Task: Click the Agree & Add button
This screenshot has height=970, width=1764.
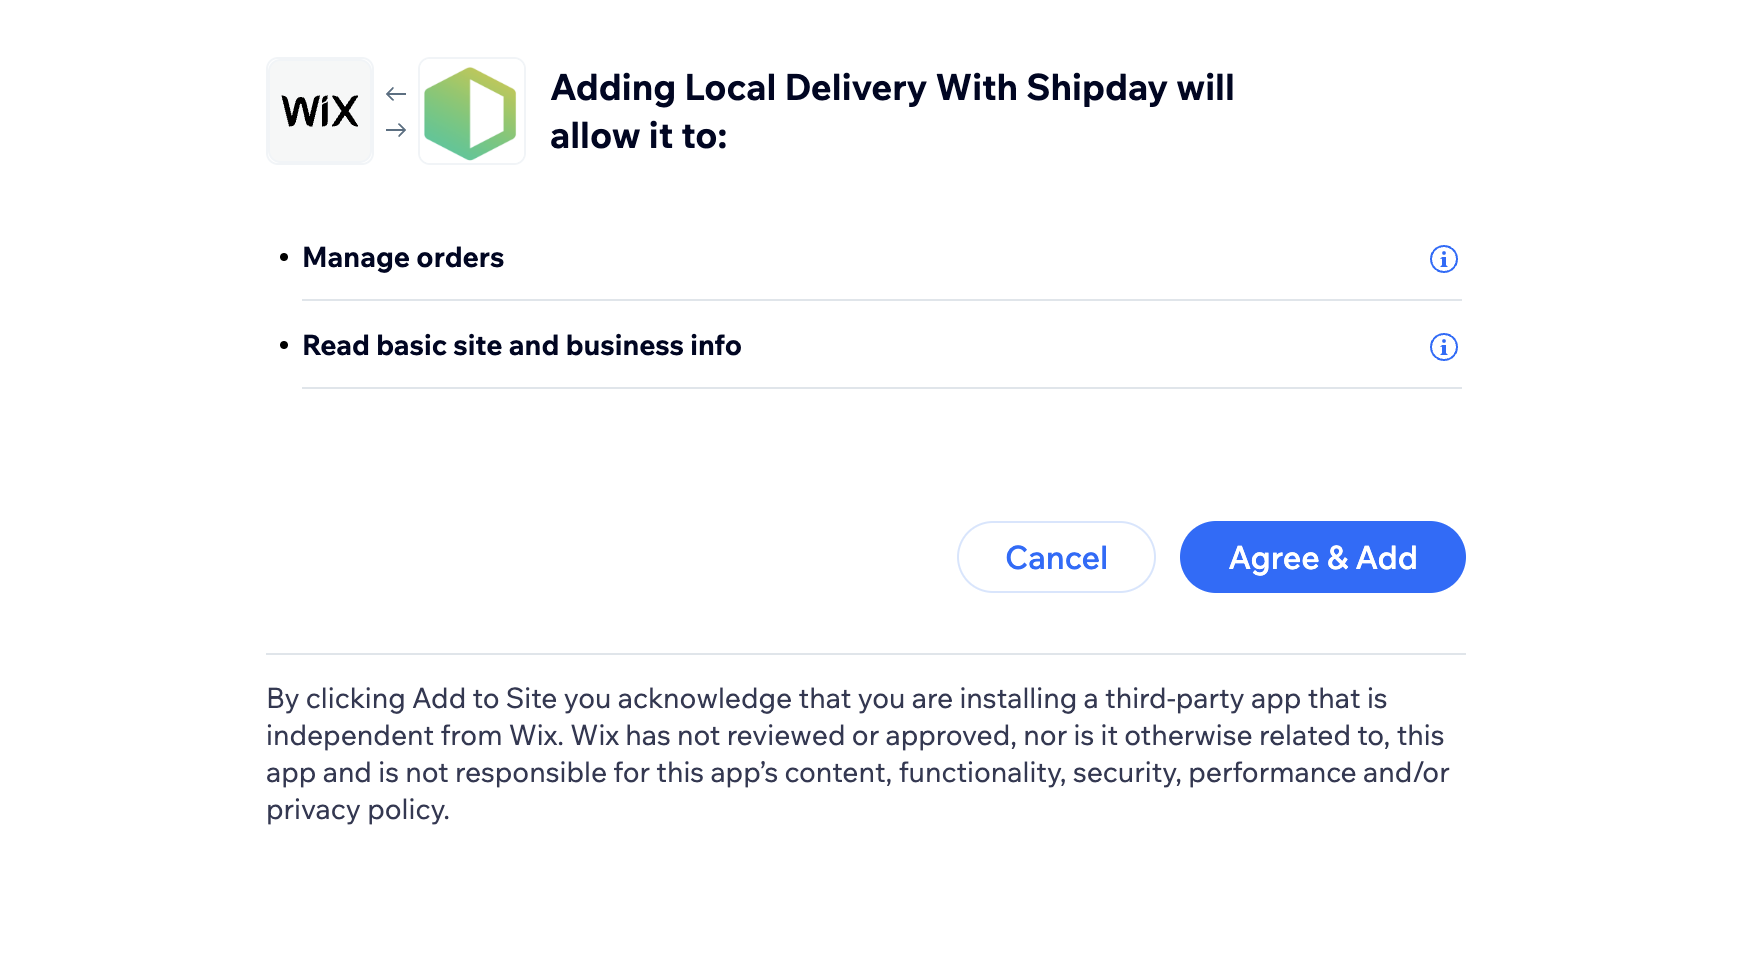Action: click(1322, 557)
